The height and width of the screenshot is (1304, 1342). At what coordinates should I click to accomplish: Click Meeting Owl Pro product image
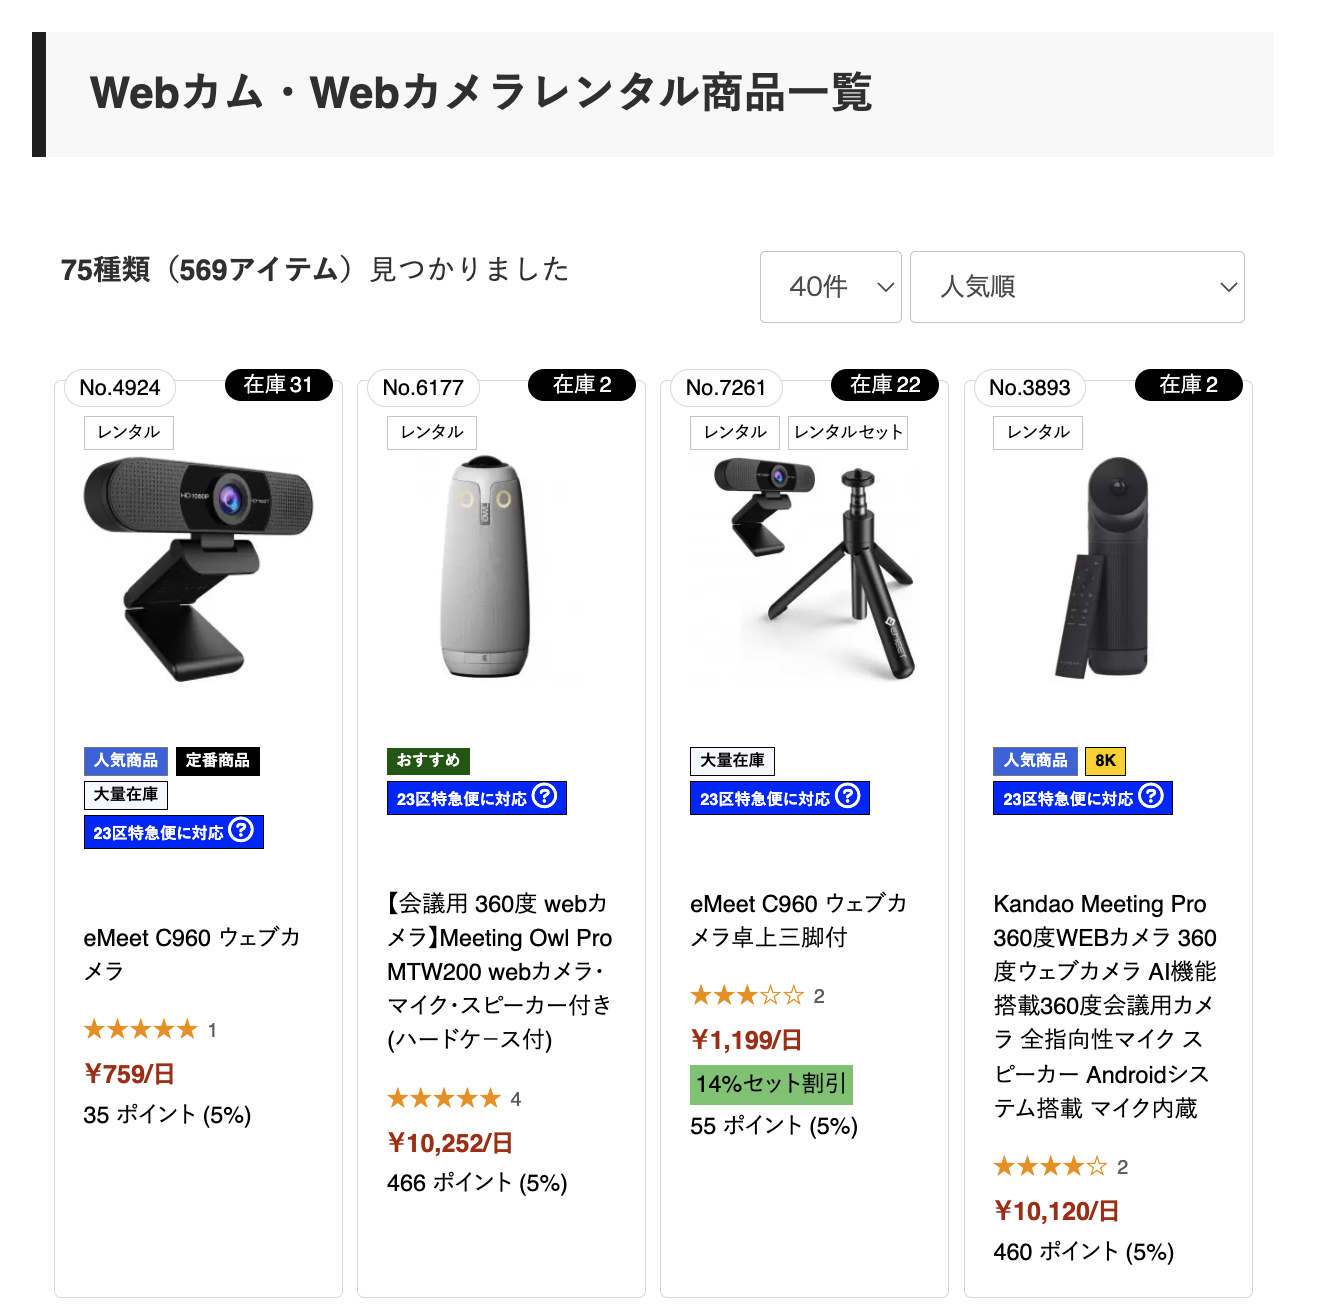[485, 567]
